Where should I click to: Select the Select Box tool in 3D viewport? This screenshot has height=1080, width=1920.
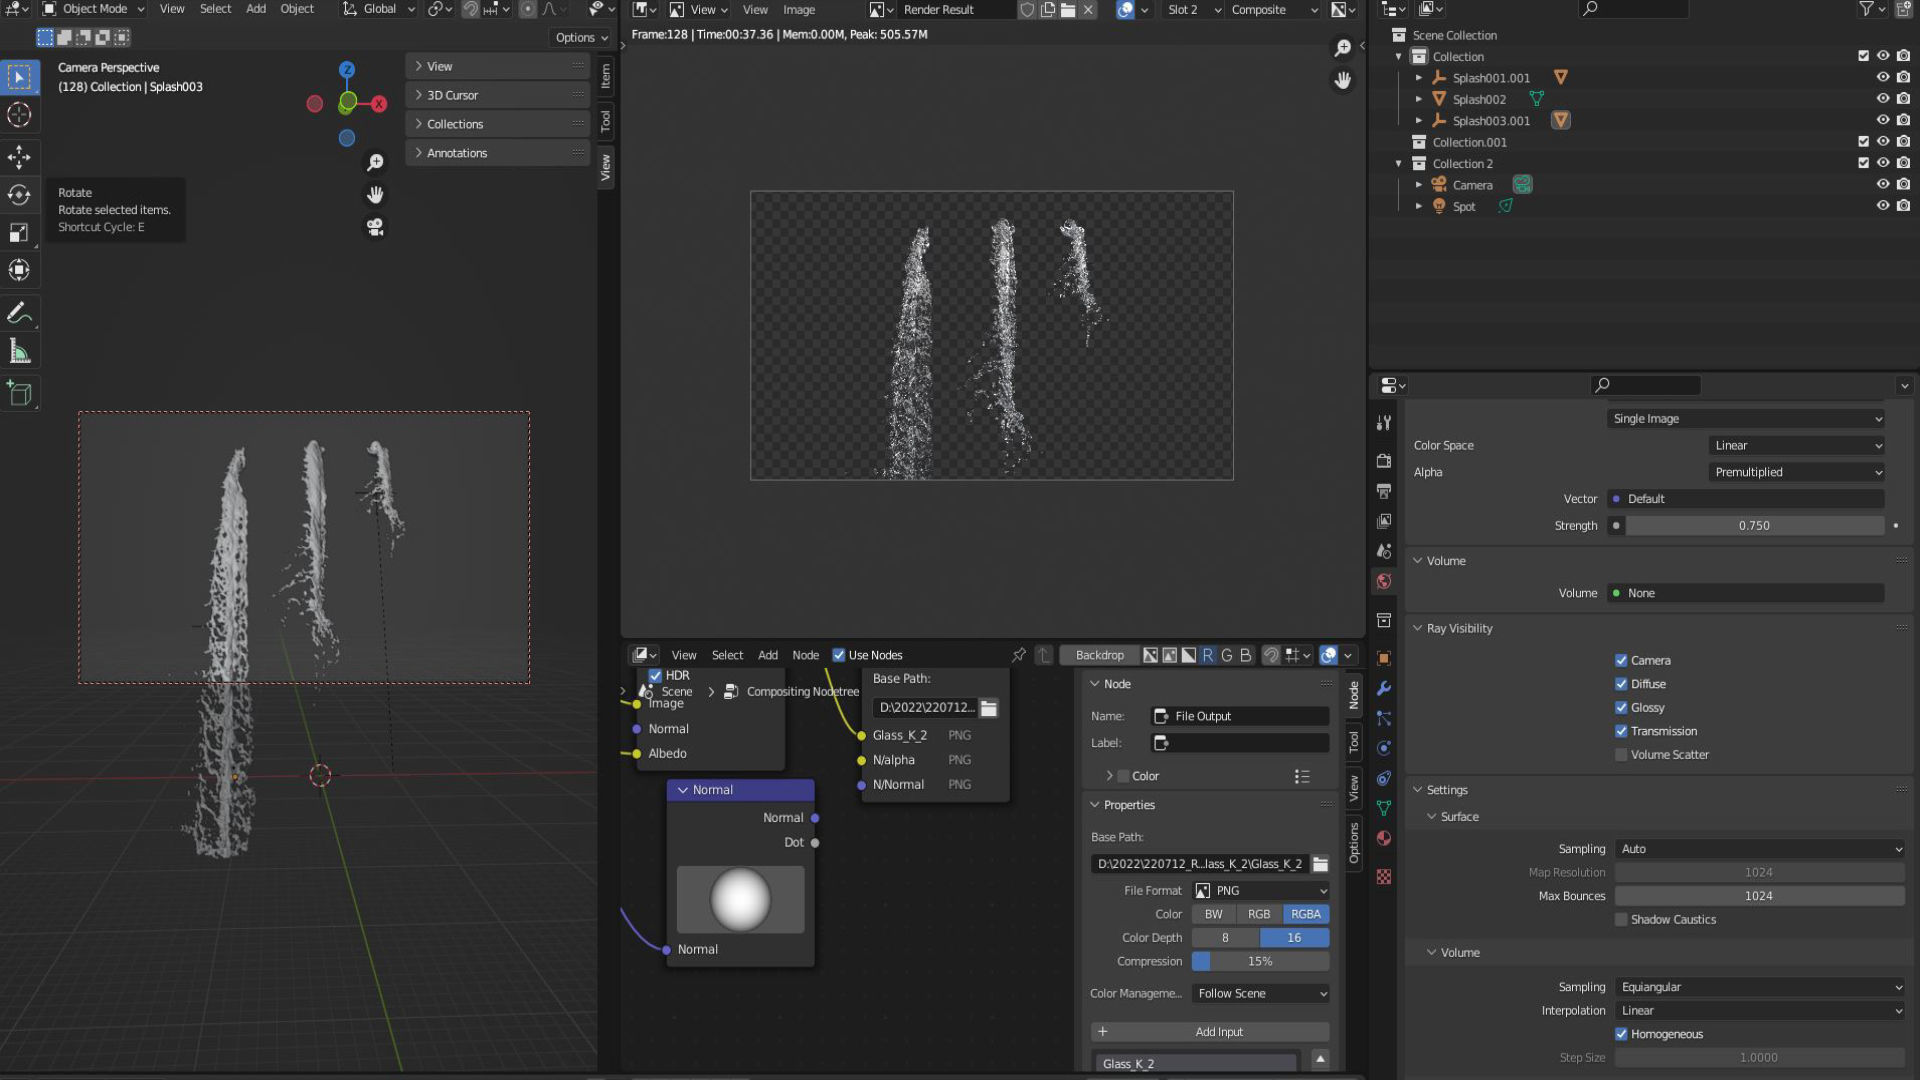(19, 77)
